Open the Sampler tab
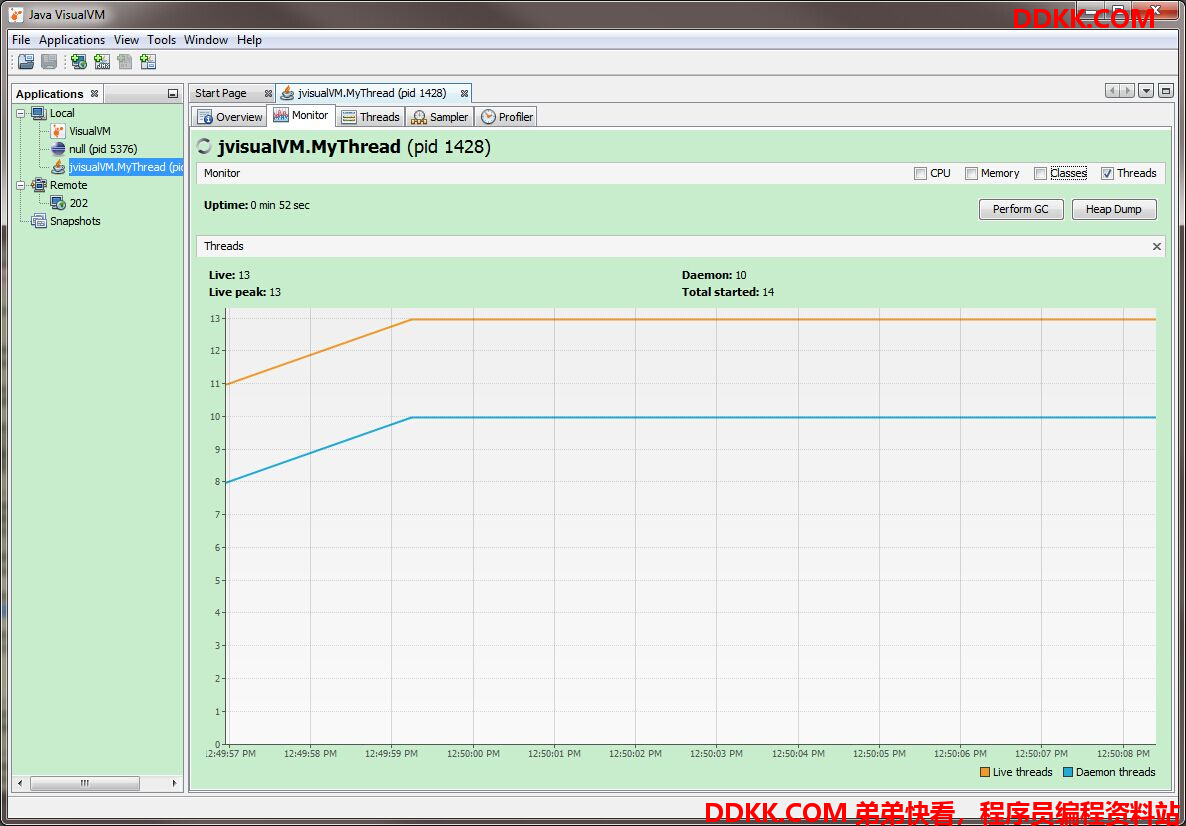 click(x=440, y=117)
